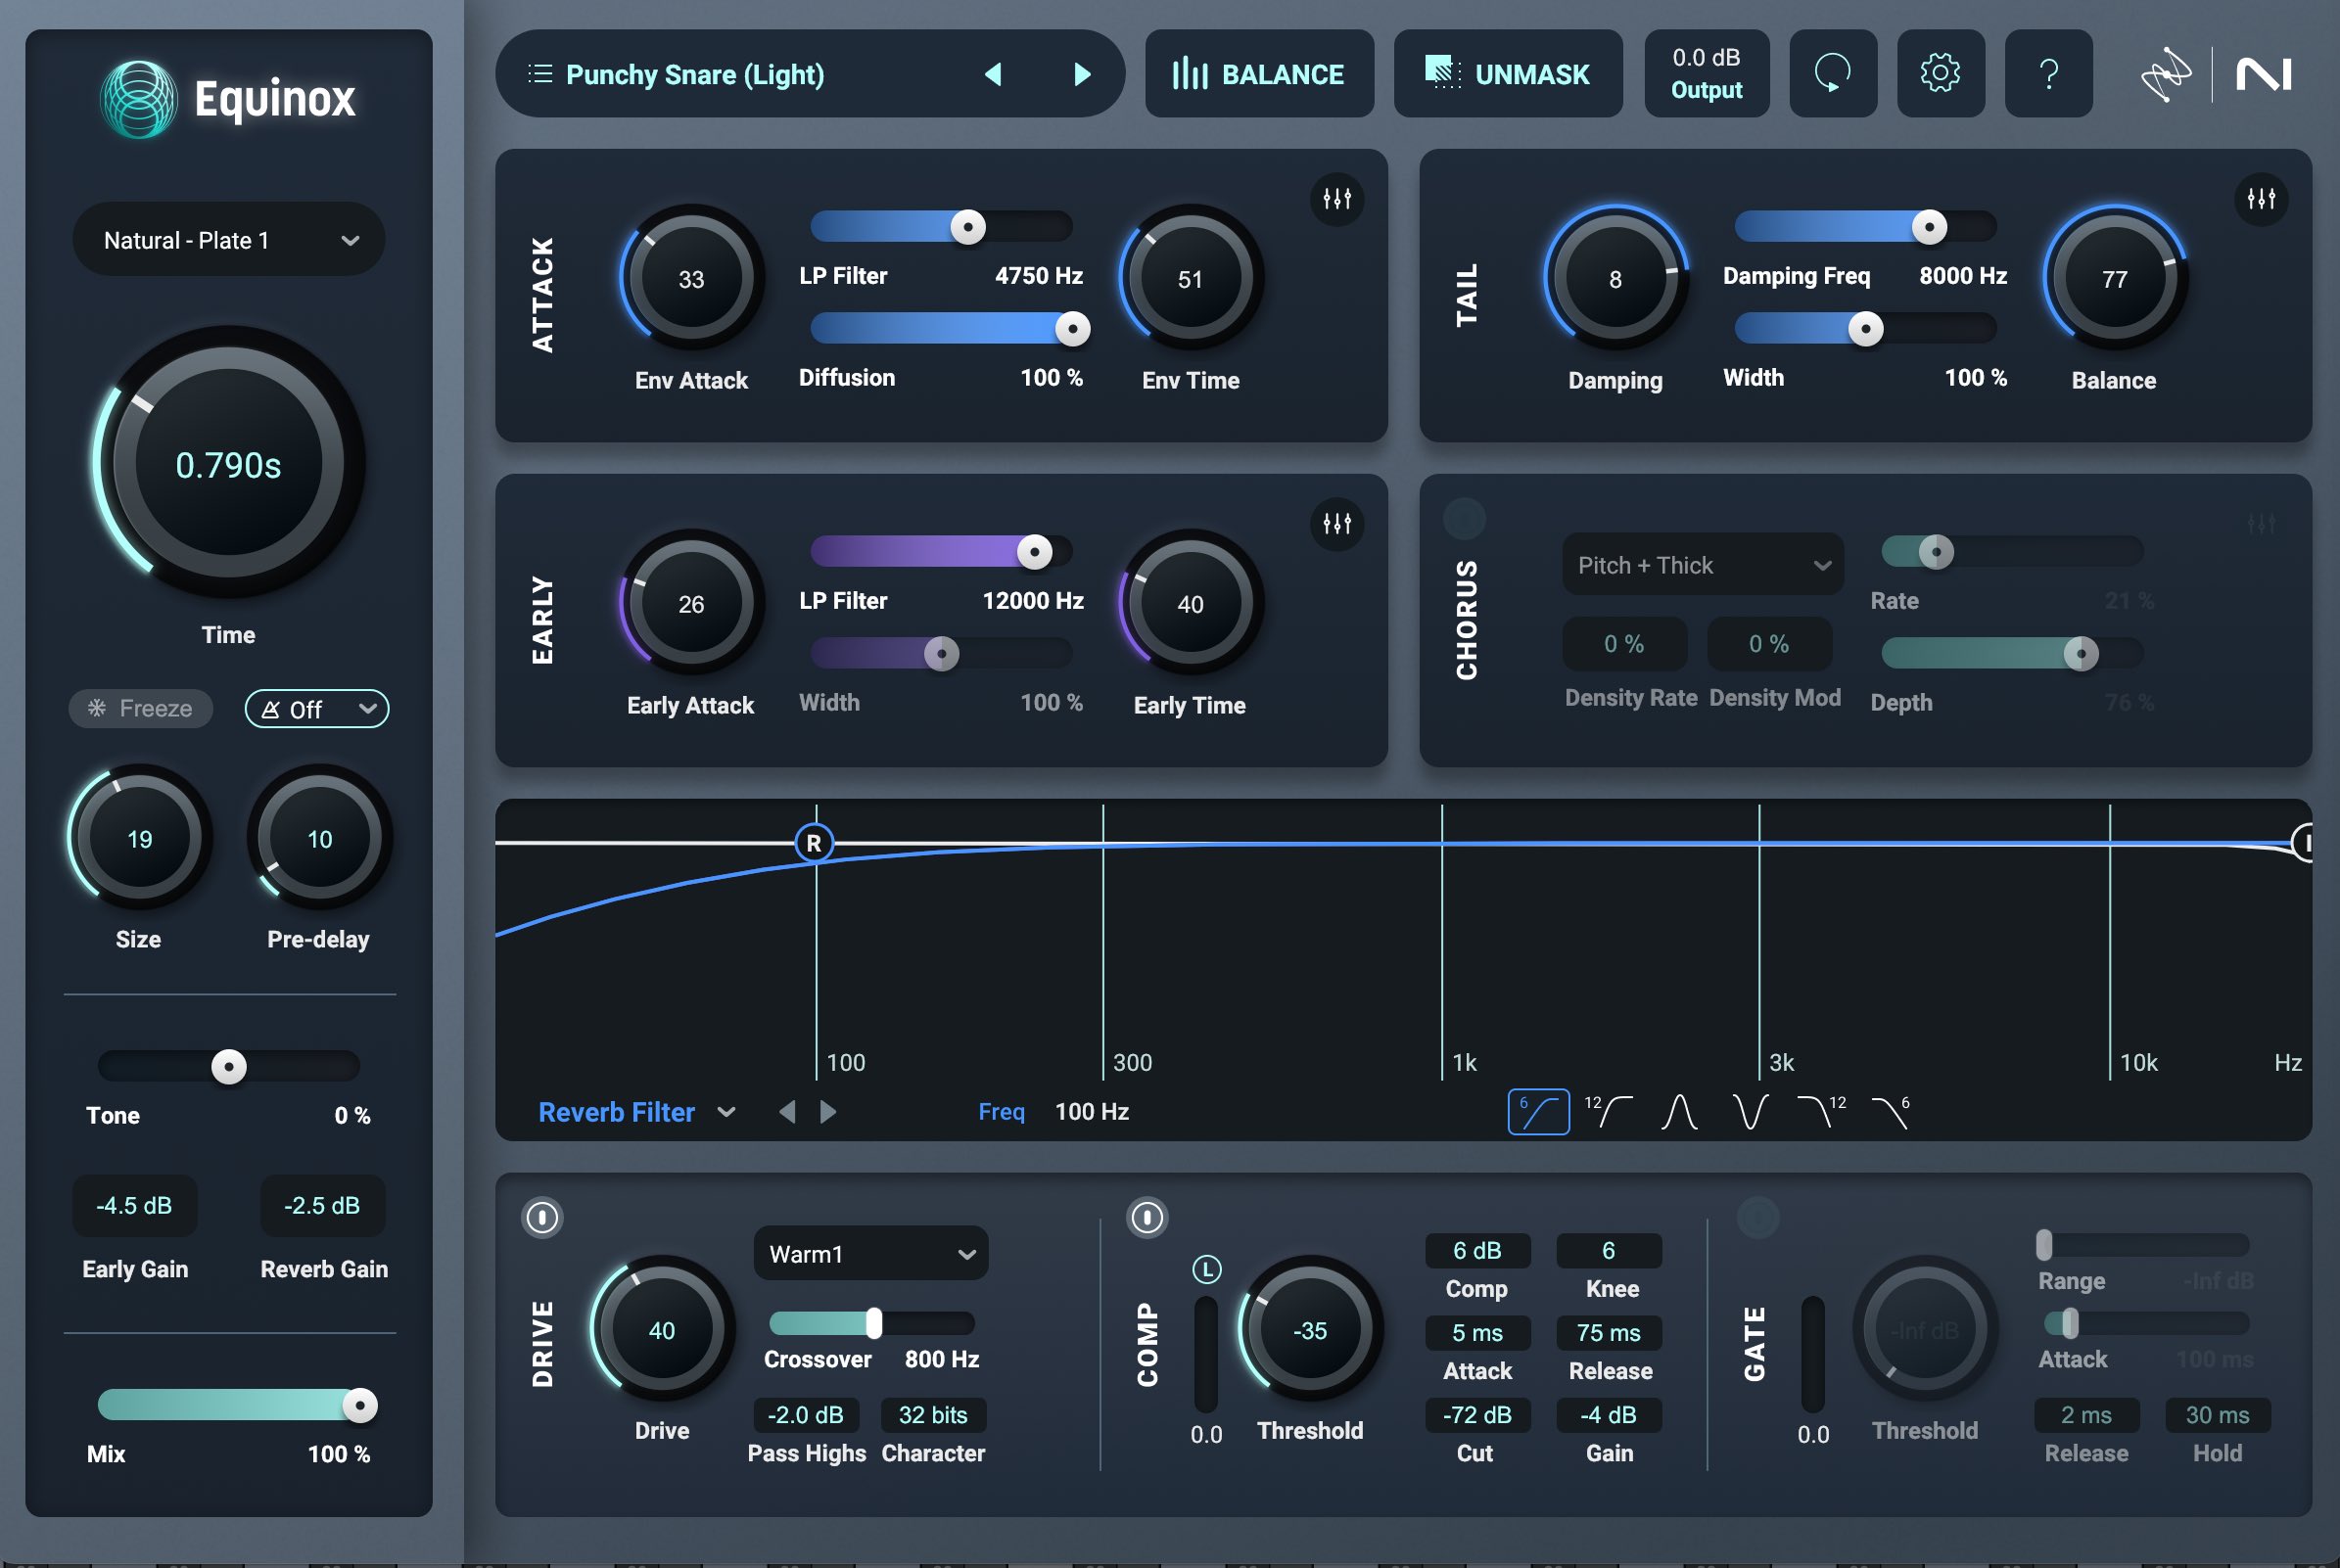Open the Early section advanced sliders icon

1337,524
